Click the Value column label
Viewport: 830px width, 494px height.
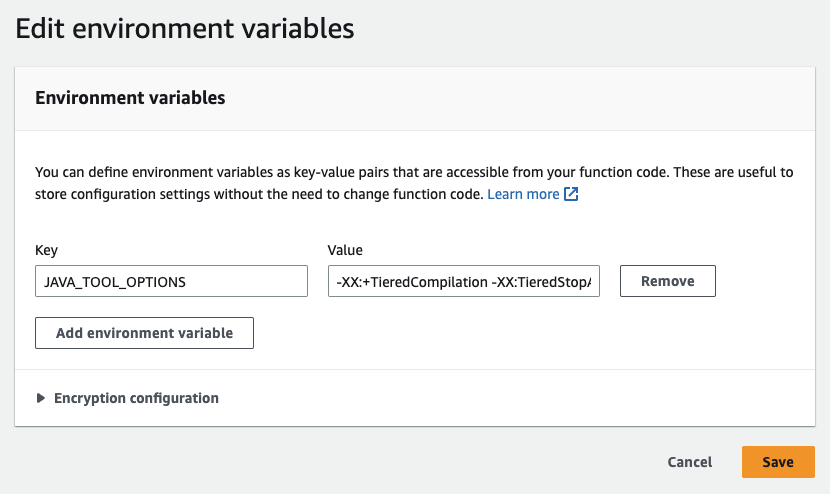(345, 250)
